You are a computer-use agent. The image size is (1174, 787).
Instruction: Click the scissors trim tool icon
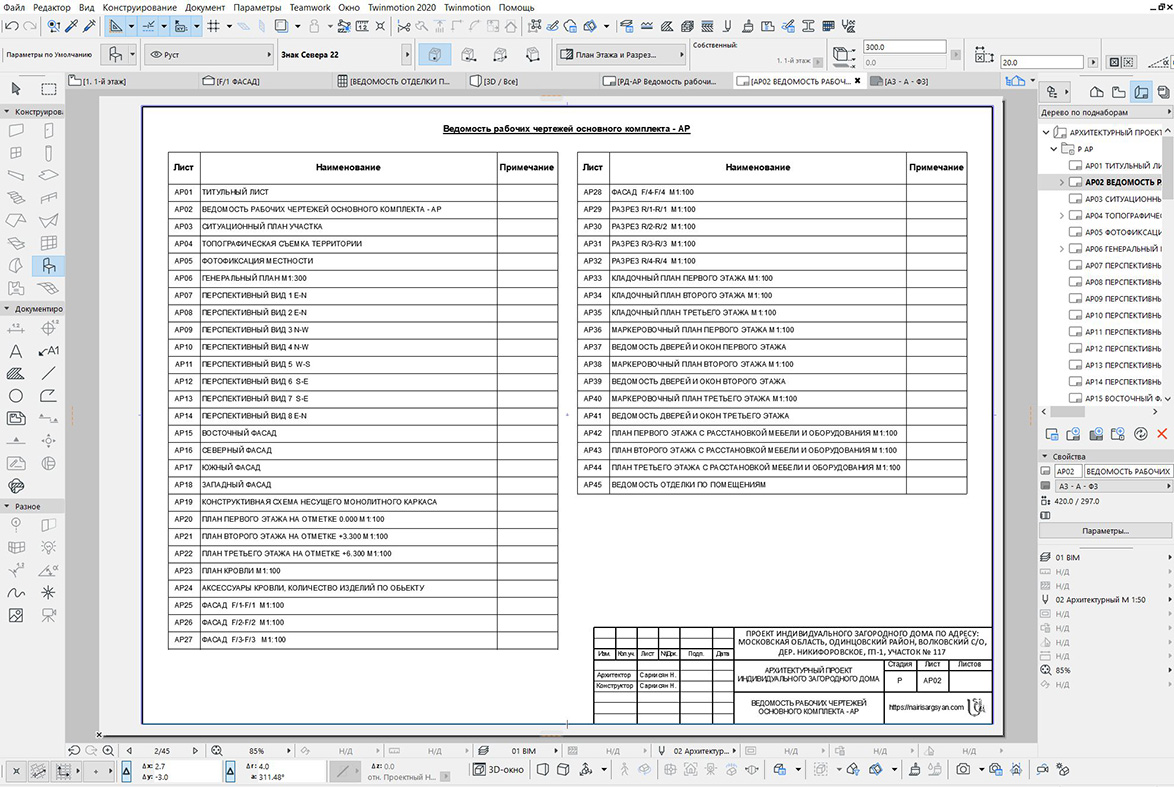pyautogui.click(x=404, y=26)
